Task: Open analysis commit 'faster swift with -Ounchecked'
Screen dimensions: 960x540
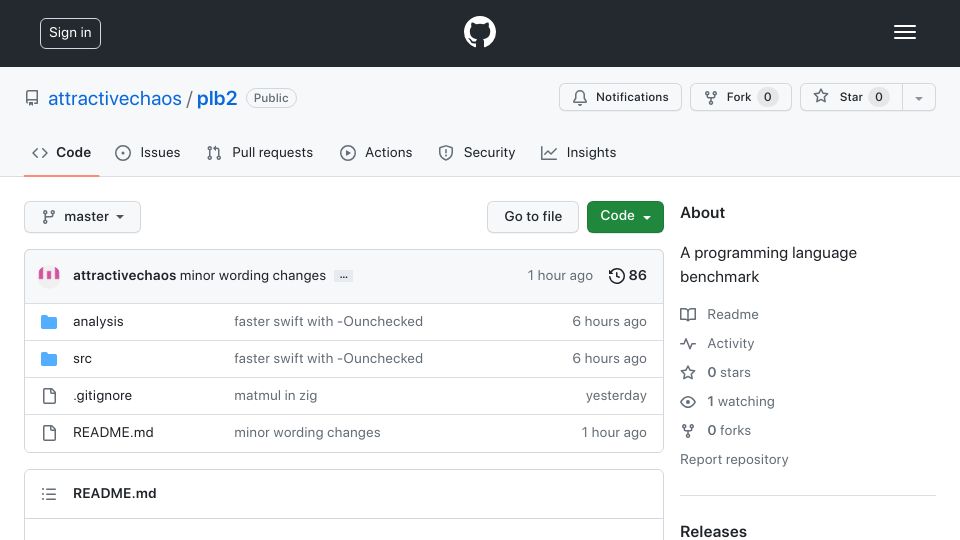Action: point(328,321)
